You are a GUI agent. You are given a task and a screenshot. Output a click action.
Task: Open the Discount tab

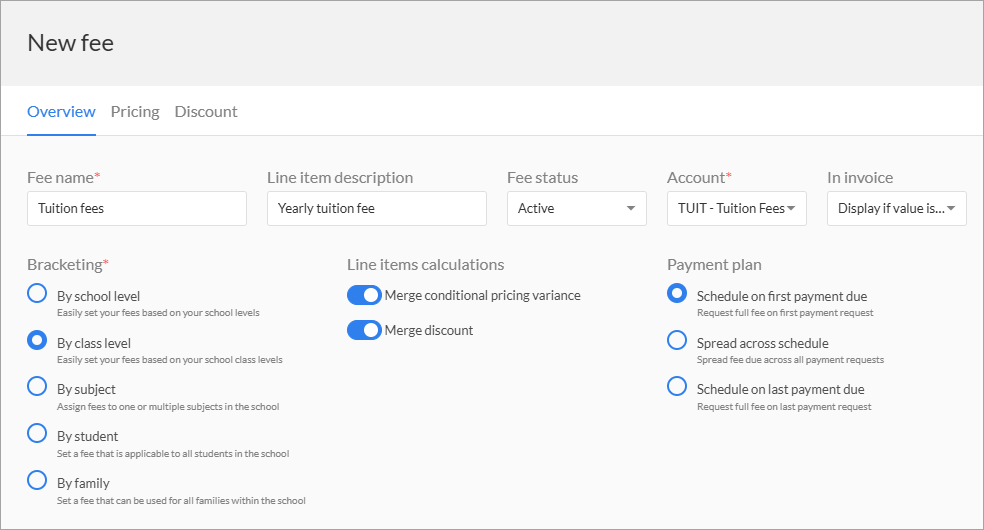tap(206, 112)
